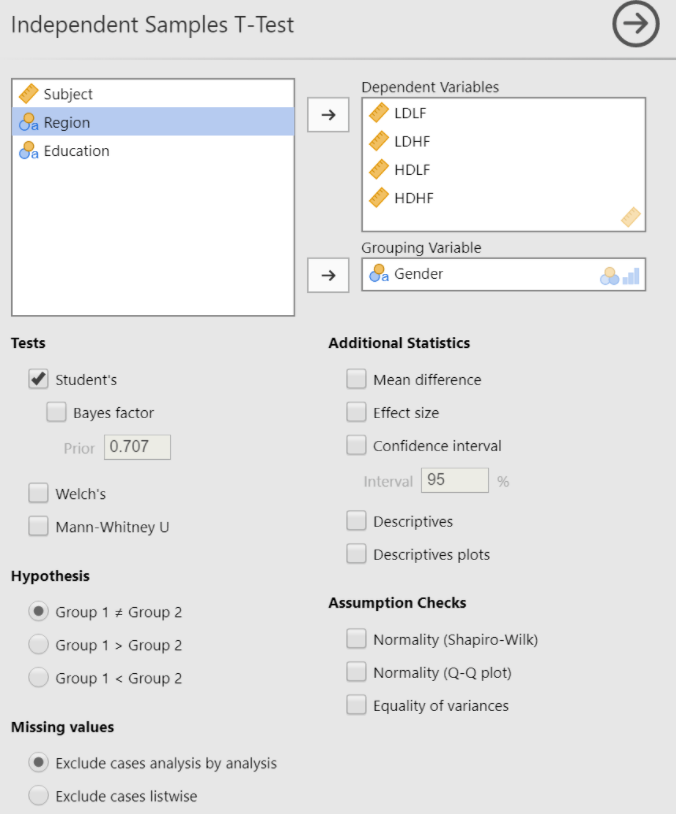Choose Exclude cases listwise option
Screen dimensions: 676x814
point(39,796)
